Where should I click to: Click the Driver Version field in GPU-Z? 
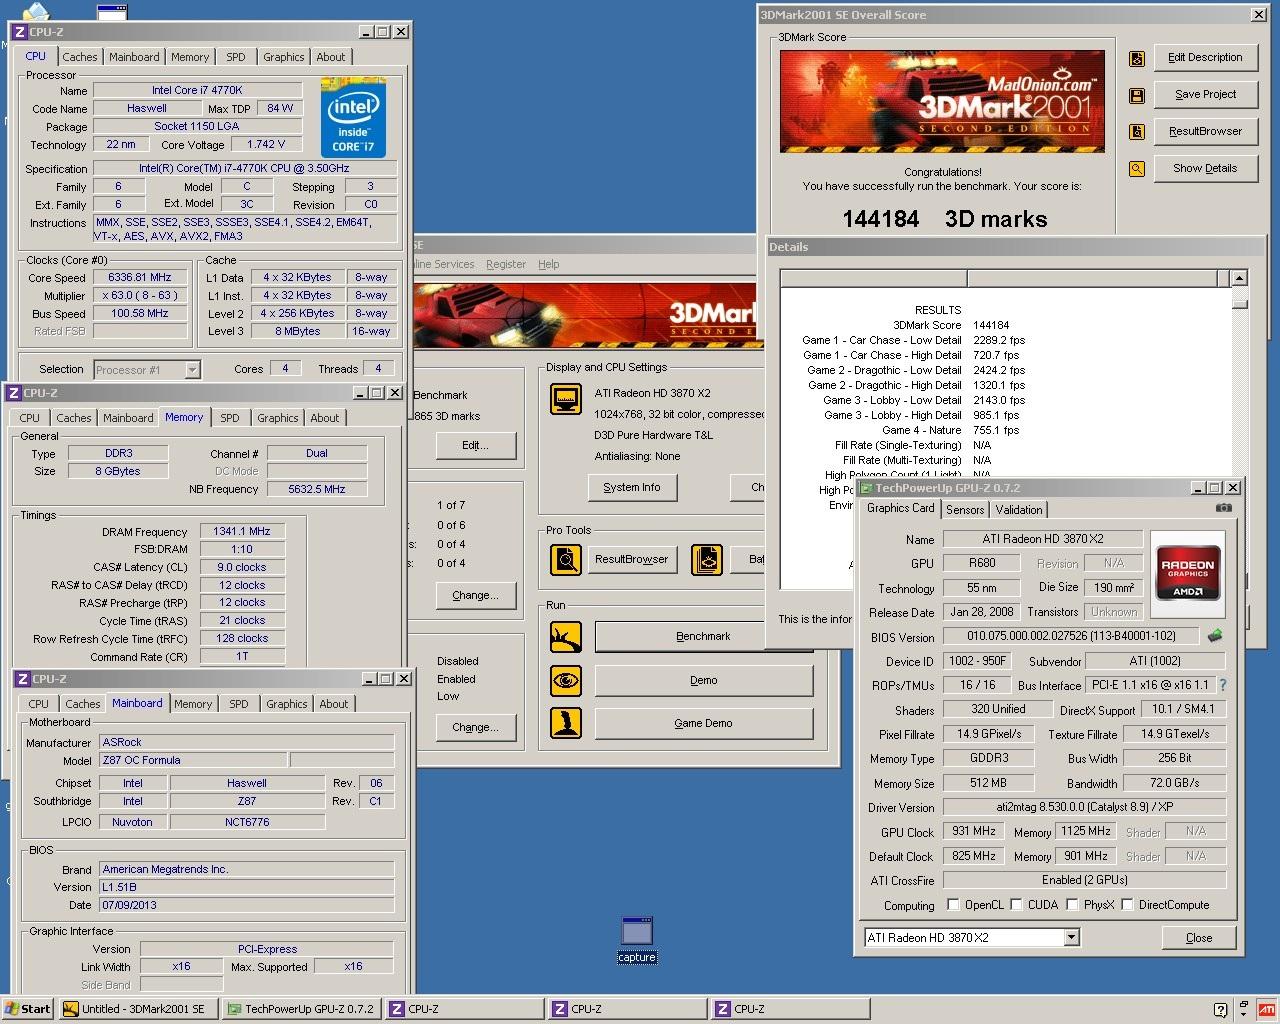[1084, 807]
